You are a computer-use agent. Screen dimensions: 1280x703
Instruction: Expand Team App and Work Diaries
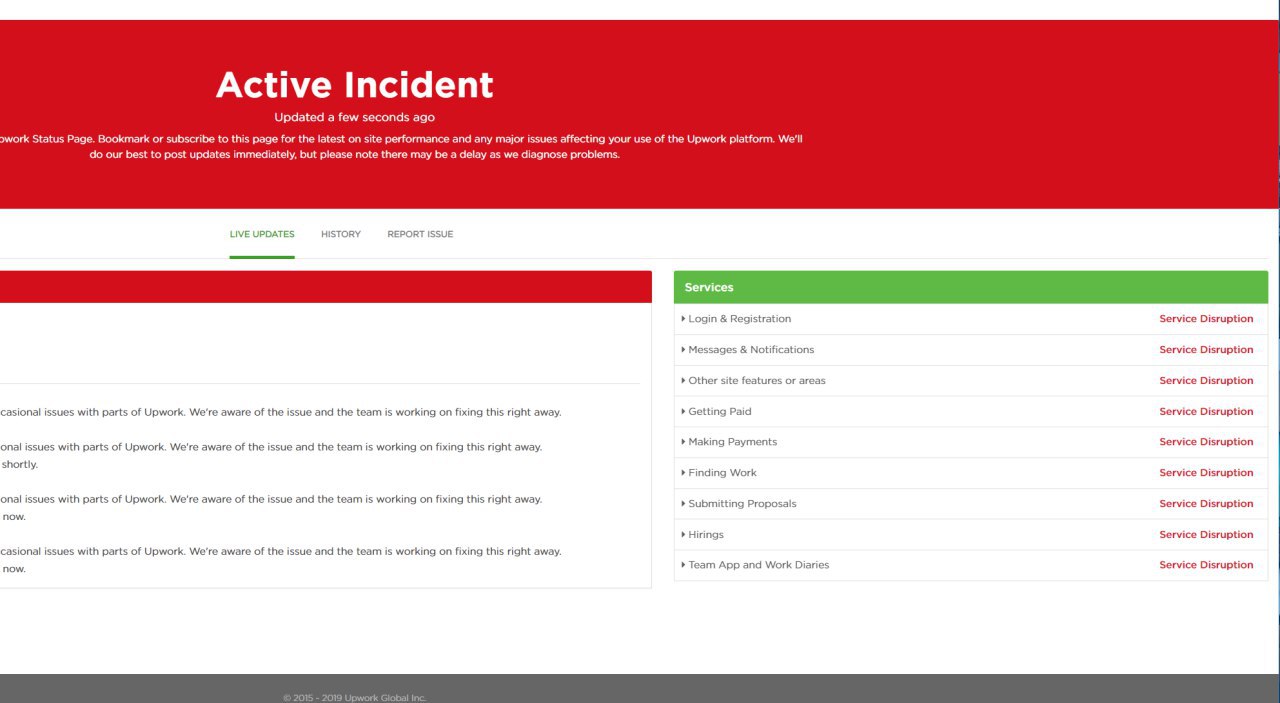tap(971, 565)
